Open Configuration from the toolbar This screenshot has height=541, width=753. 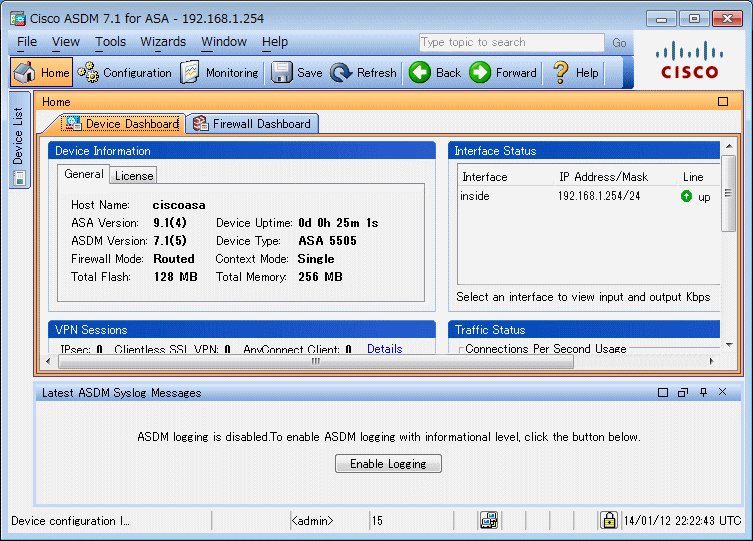[x=124, y=73]
